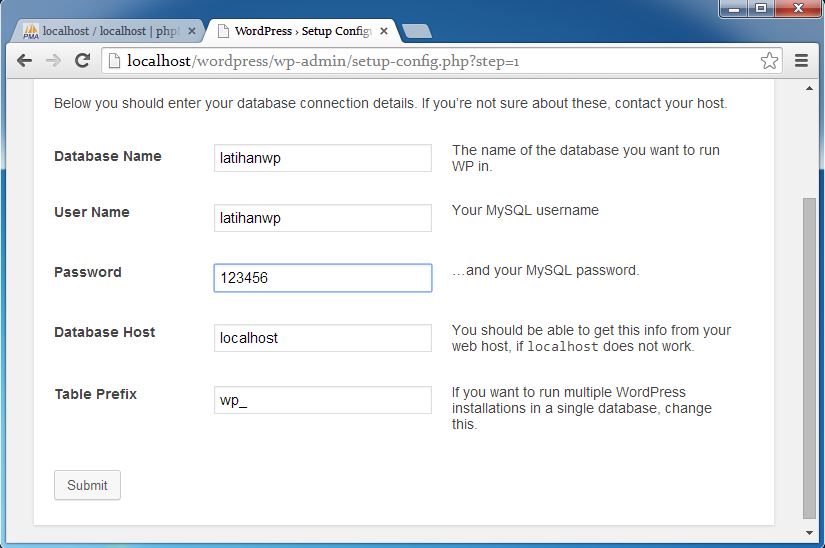This screenshot has height=548, width=825.
Task: Click the 'User Name' label
Action: (x=92, y=212)
